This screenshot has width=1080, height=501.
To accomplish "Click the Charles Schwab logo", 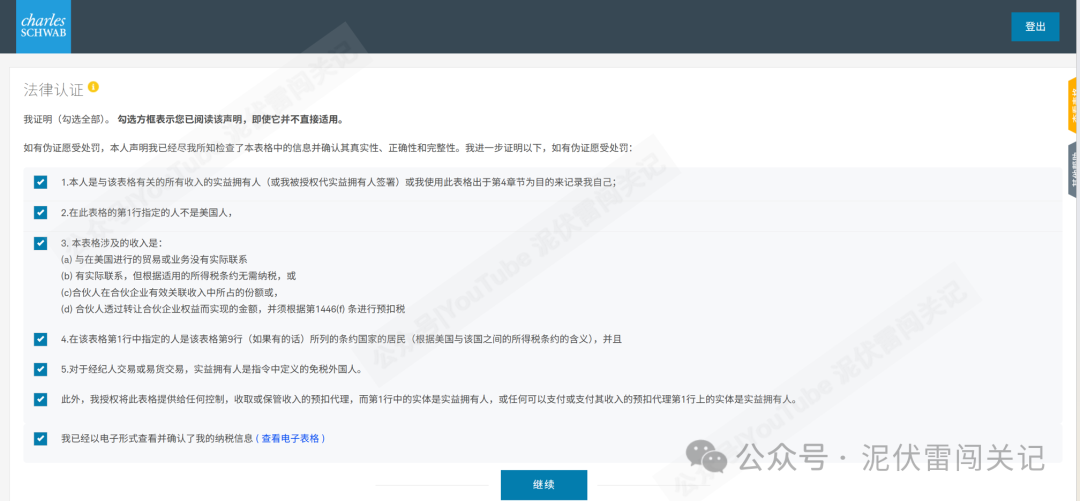I will 43,26.
